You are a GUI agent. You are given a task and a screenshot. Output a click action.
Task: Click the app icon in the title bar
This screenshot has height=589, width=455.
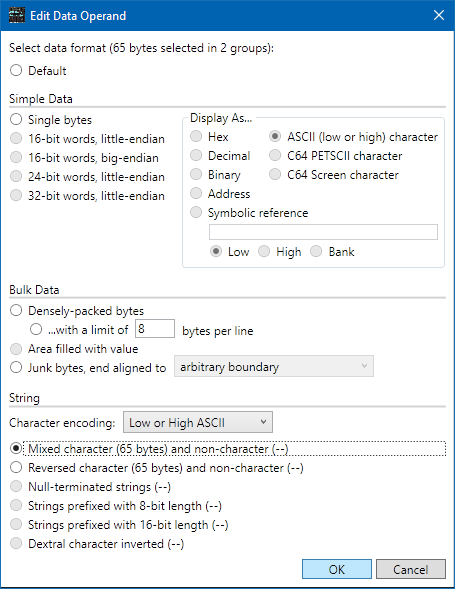[x=17, y=15]
